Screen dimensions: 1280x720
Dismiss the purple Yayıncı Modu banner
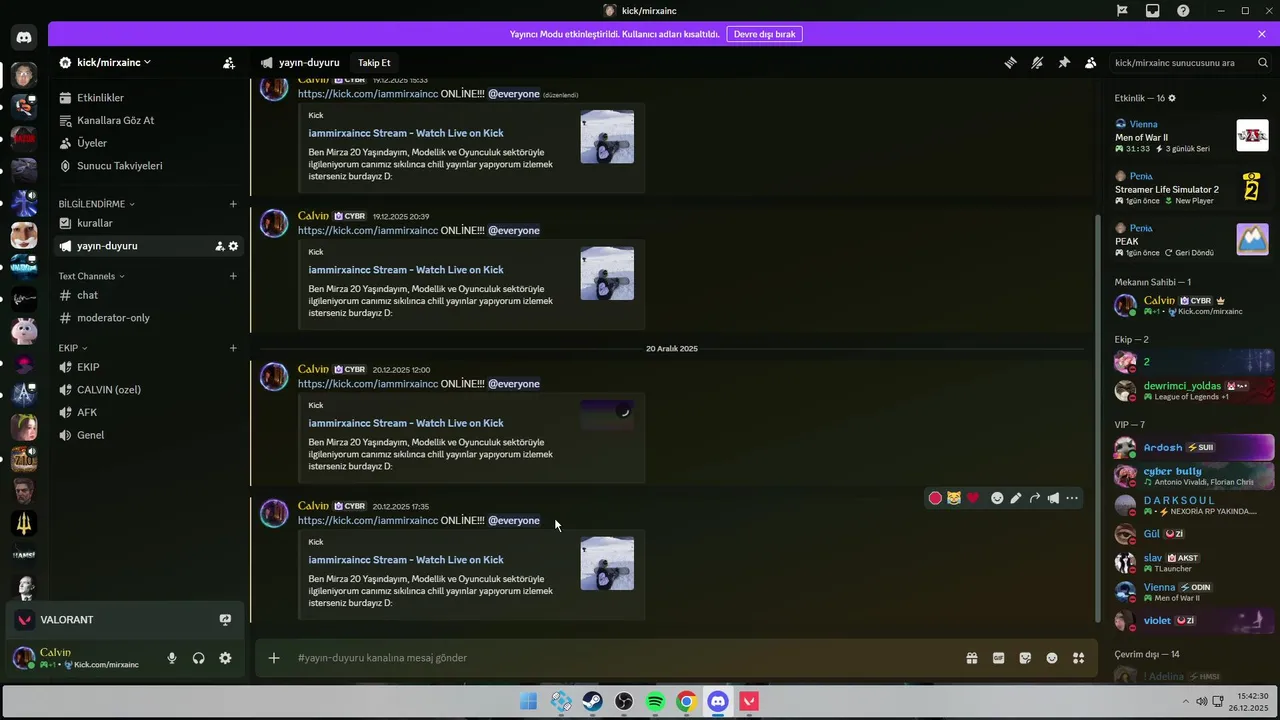(x=1262, y=34)
